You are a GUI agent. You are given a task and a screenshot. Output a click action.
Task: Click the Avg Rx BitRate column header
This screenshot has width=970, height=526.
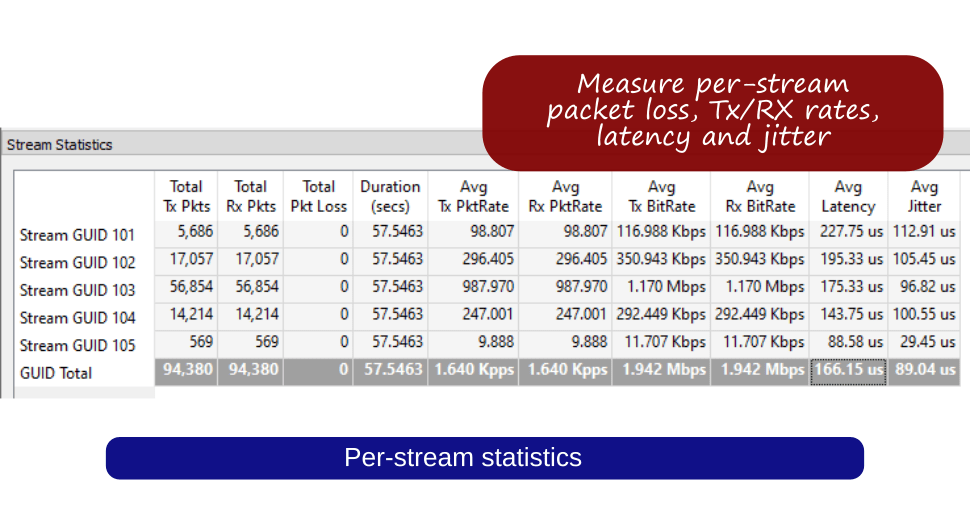760,196
